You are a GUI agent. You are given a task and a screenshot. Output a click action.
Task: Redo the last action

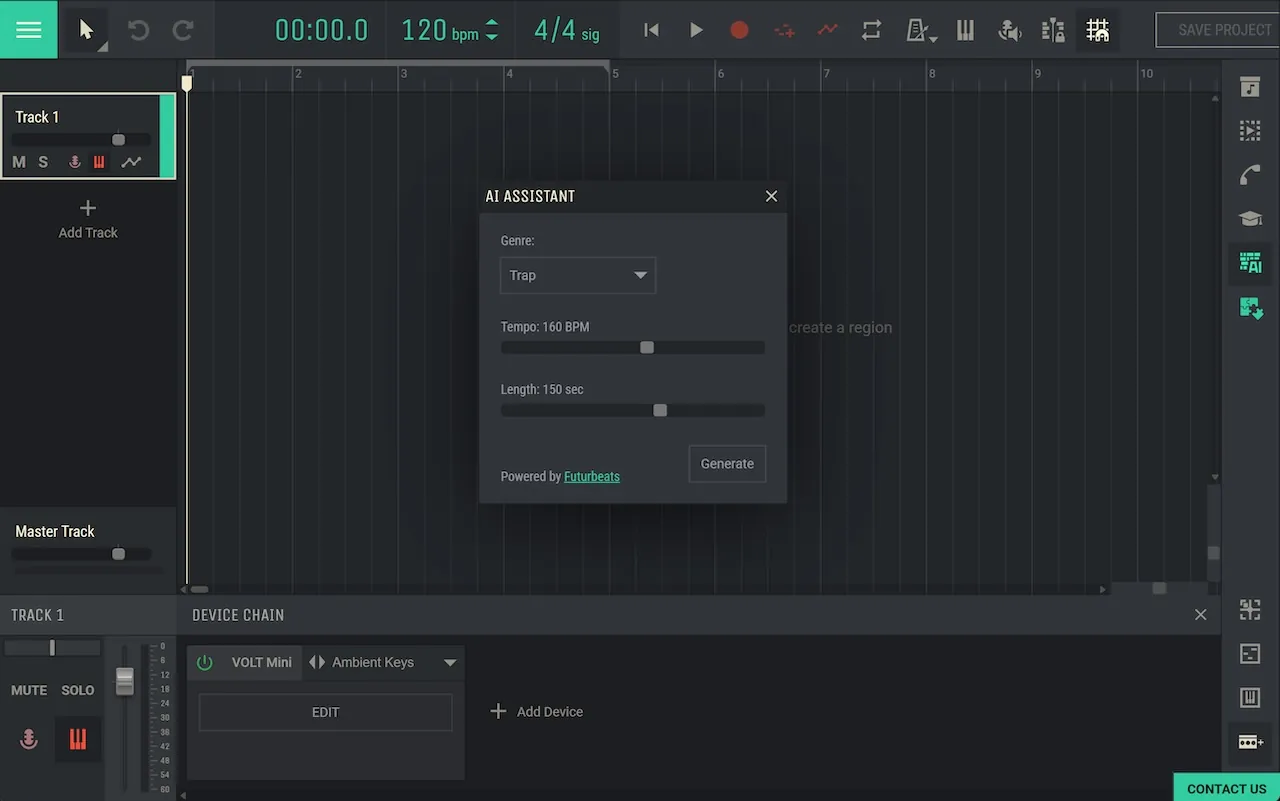182,30
